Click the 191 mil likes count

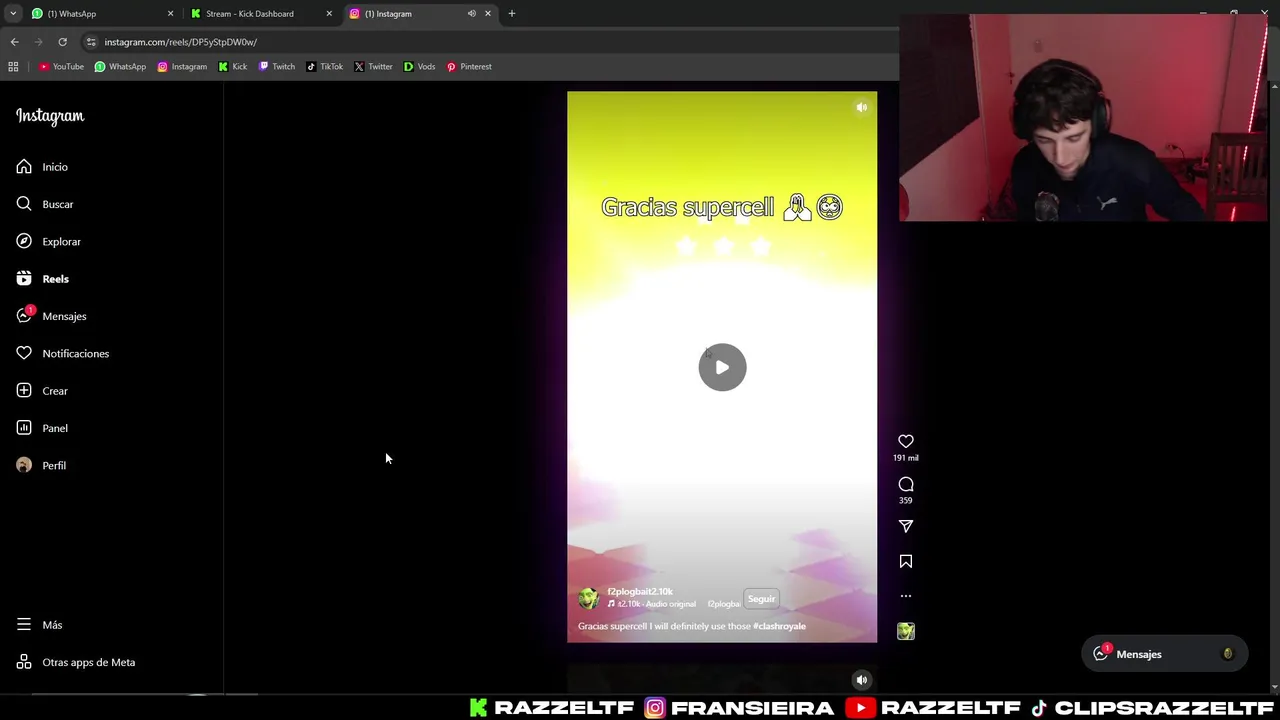tap(906, 458)
